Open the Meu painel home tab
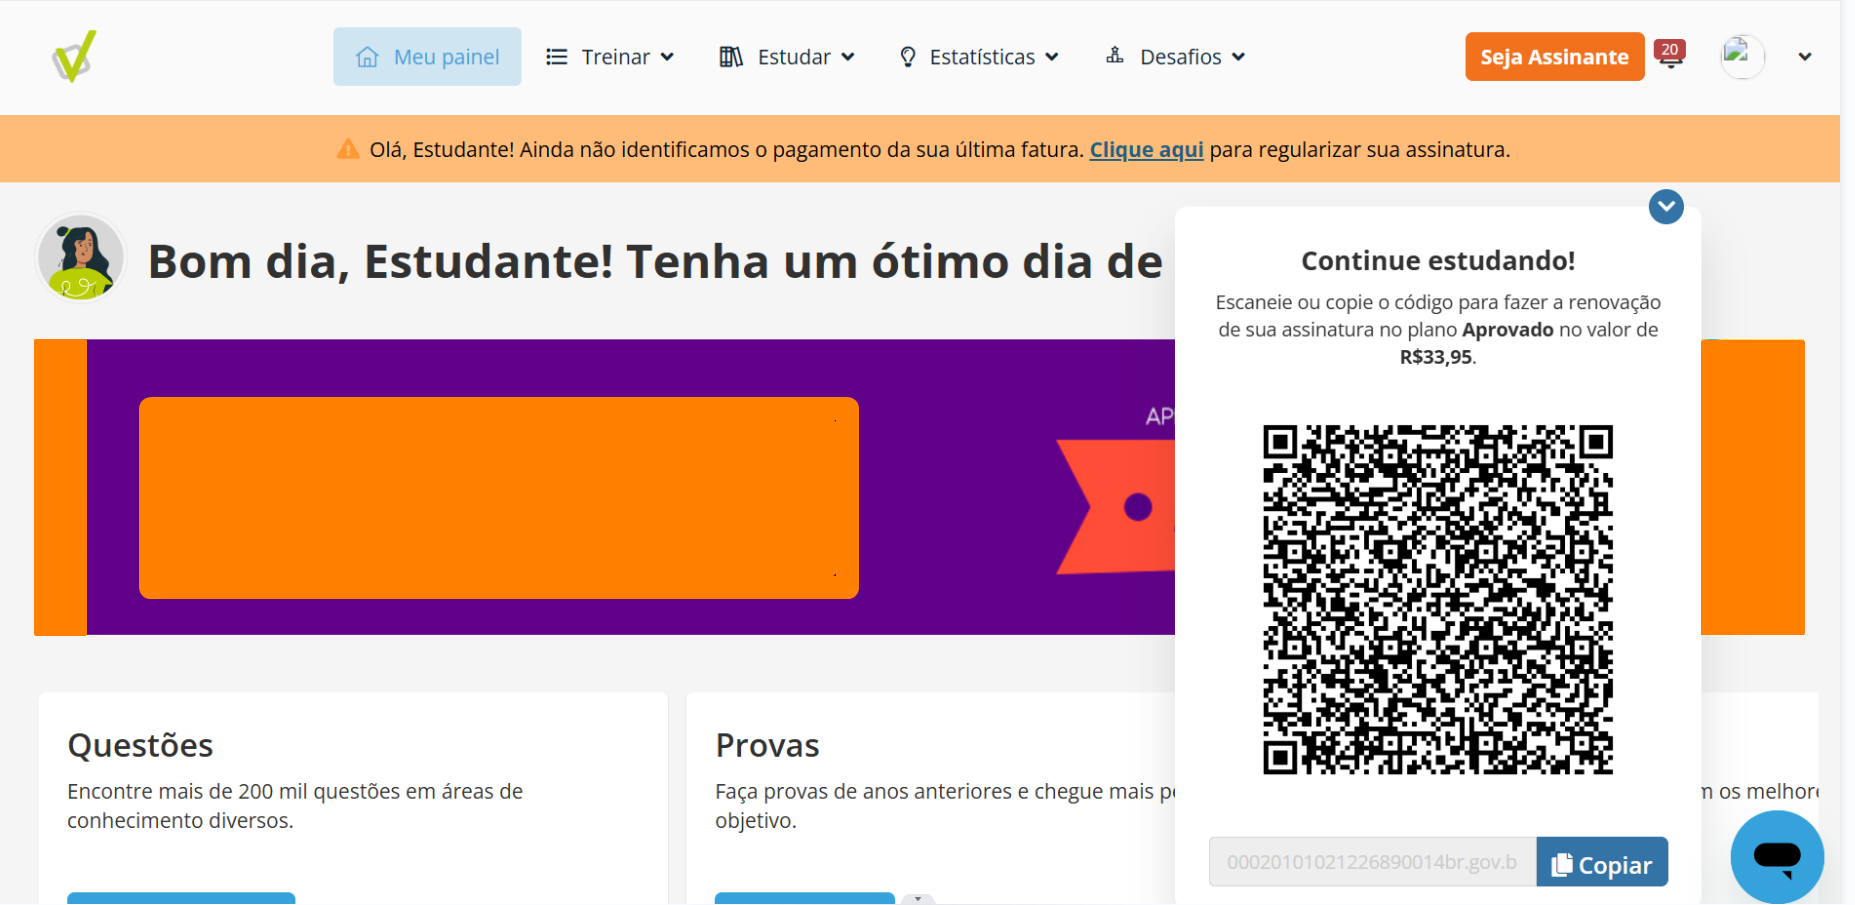Viewport: 1855px width, 905px height. [x=427, y=57]
